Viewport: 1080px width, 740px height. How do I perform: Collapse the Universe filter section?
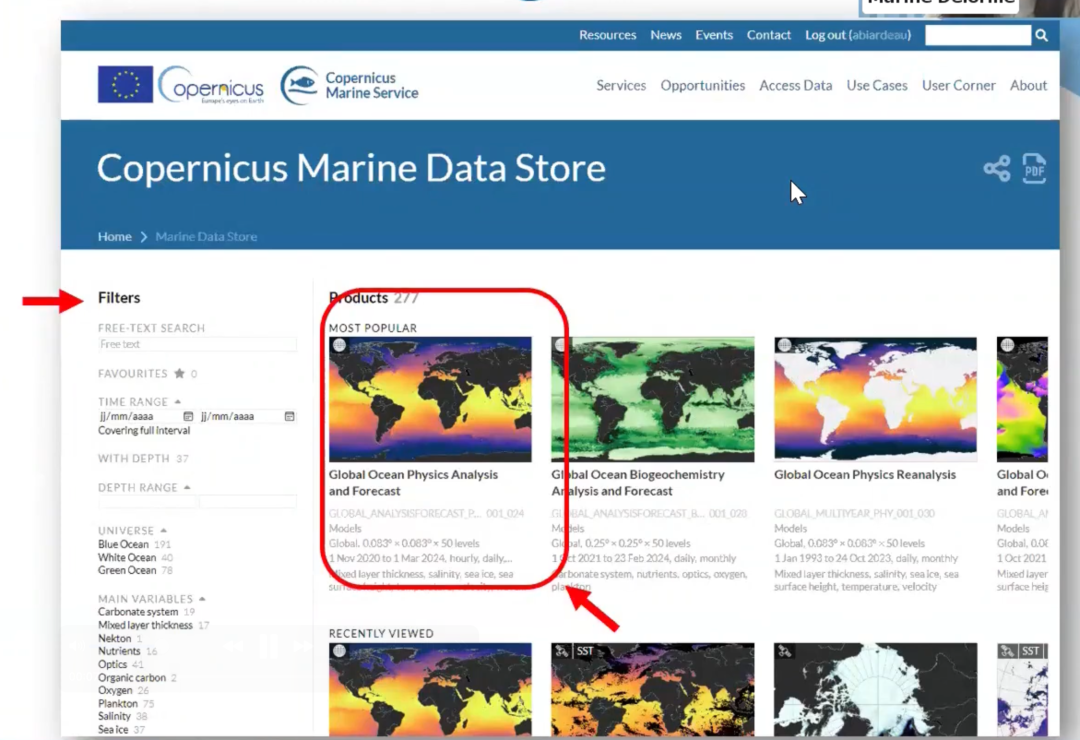click(163, 531)
